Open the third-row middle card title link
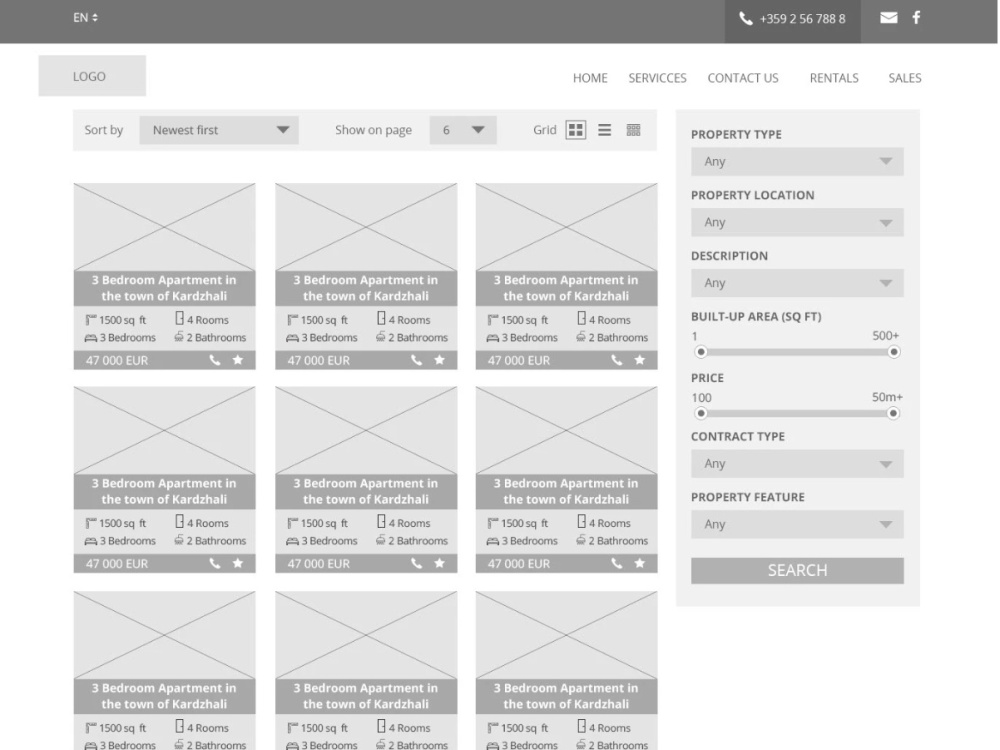The image size is (1000, 750). click(x=366, y=696)
